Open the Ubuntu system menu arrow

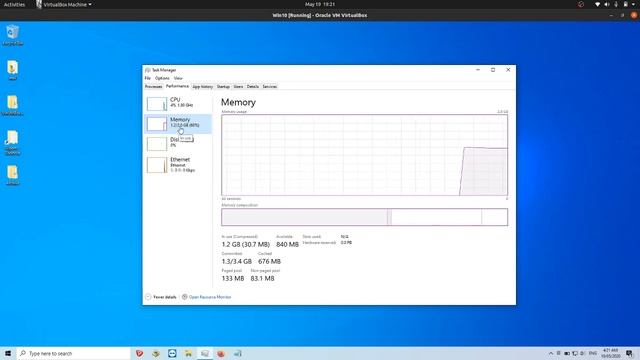(633, 4)
